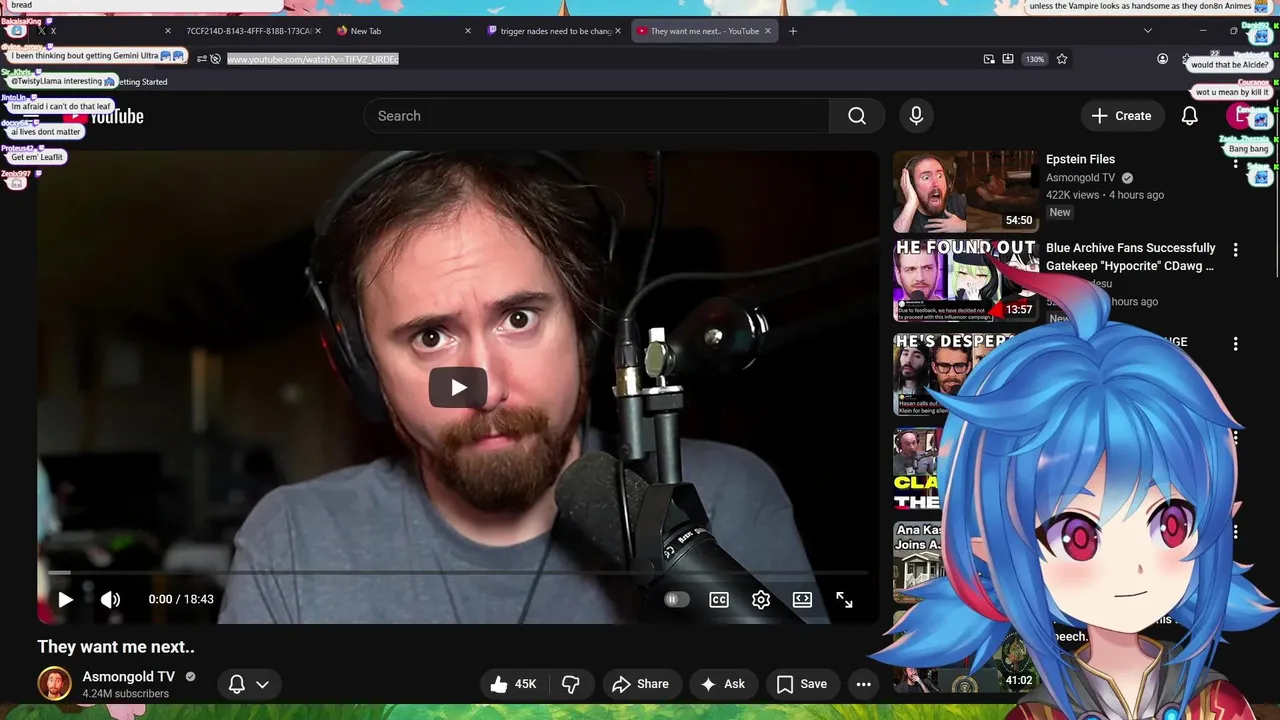The height and width of the screenshot is (720, 1280).
Task: Bookmark this page with star
Action: pos(1062,59)
